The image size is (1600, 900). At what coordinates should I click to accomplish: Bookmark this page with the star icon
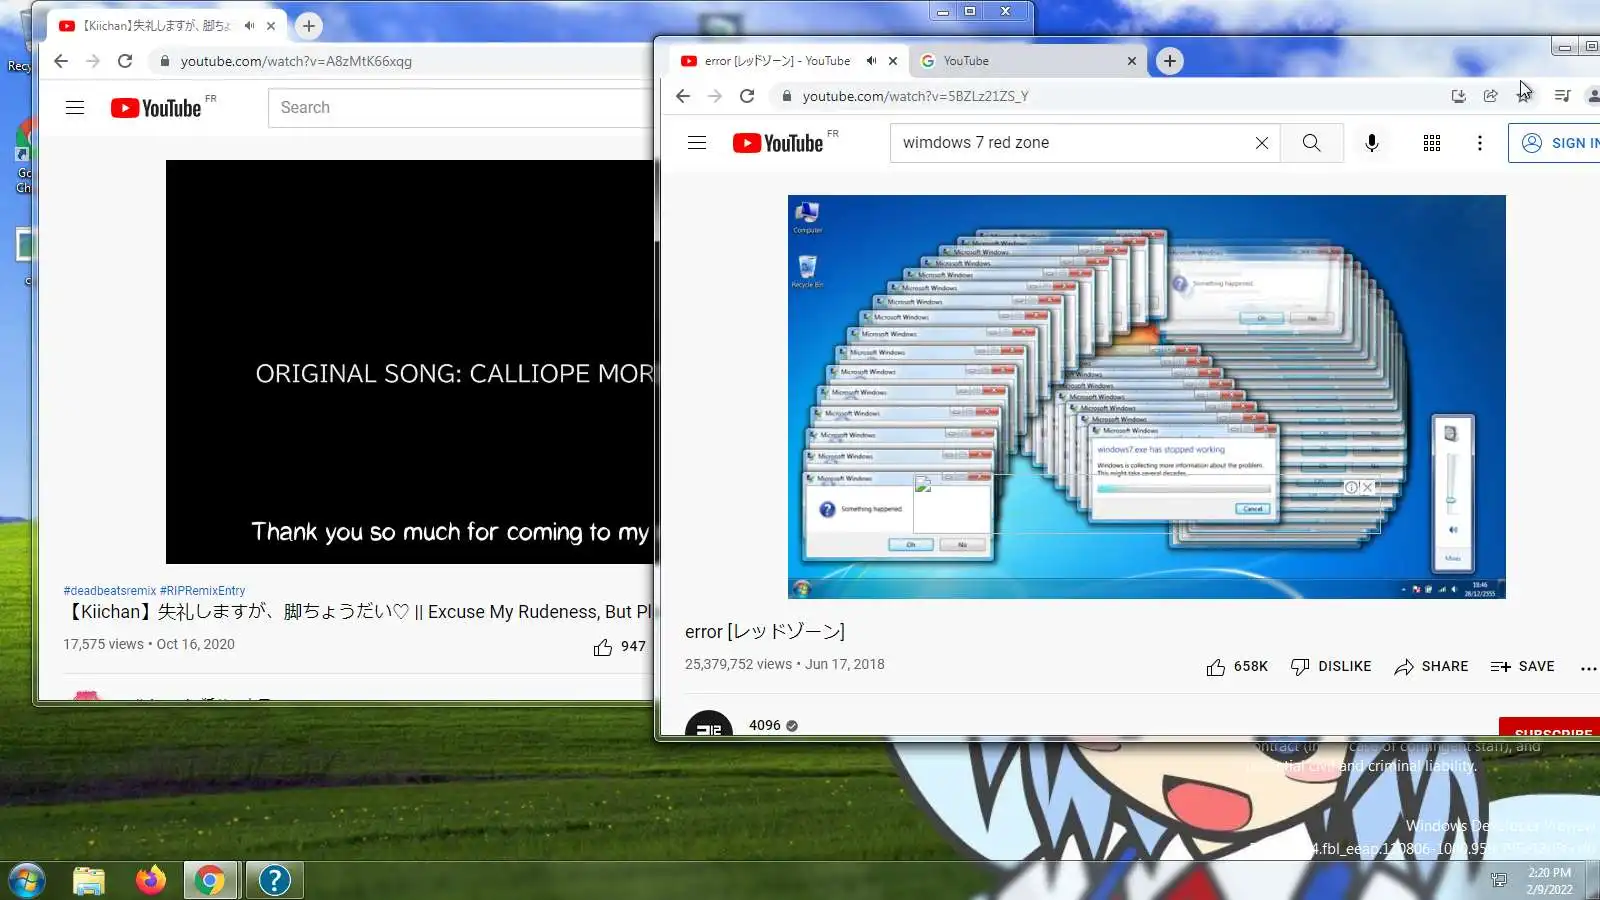(x=1523, y=96)
